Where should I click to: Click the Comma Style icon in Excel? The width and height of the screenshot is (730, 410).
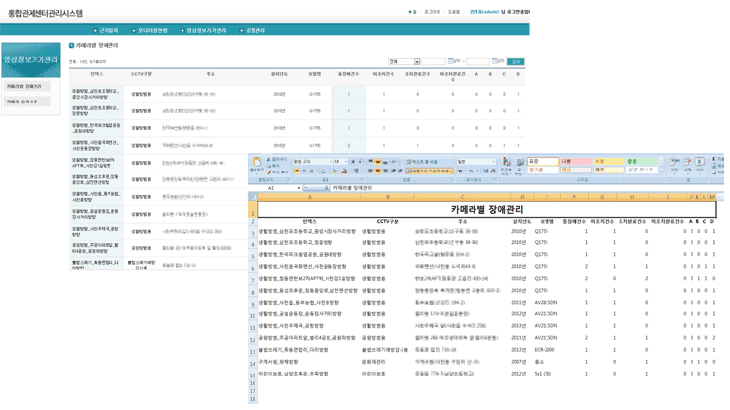coord(478,171)
